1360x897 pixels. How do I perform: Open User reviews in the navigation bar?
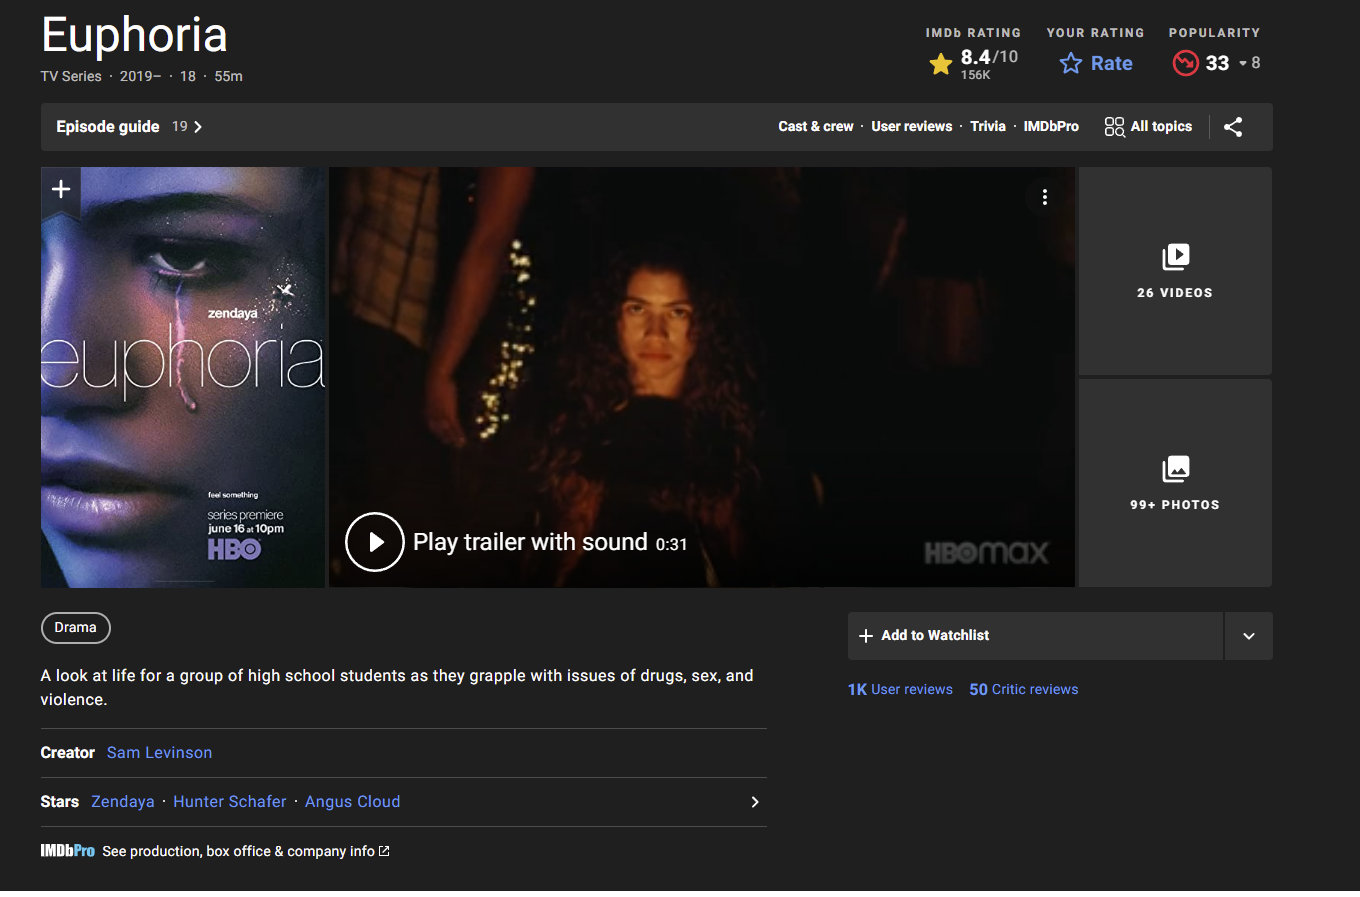point(912,126)
